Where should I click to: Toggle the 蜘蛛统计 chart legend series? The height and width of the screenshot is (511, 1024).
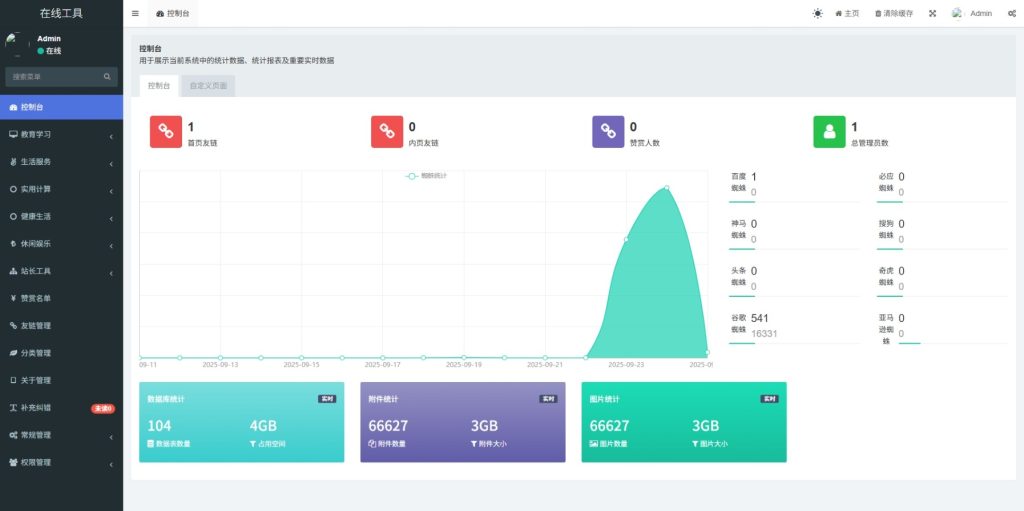click(426, 176)
